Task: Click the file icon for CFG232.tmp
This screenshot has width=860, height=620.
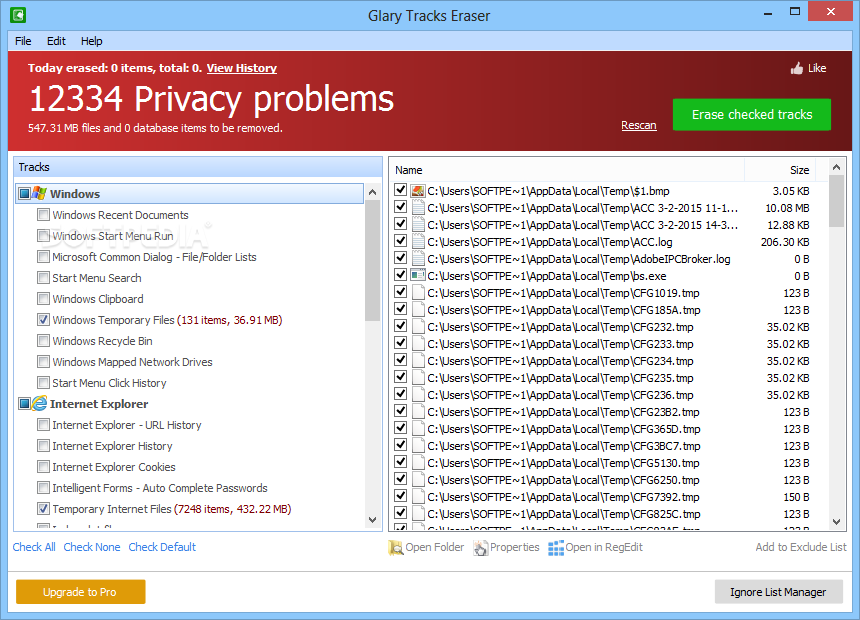Action: 418,326
